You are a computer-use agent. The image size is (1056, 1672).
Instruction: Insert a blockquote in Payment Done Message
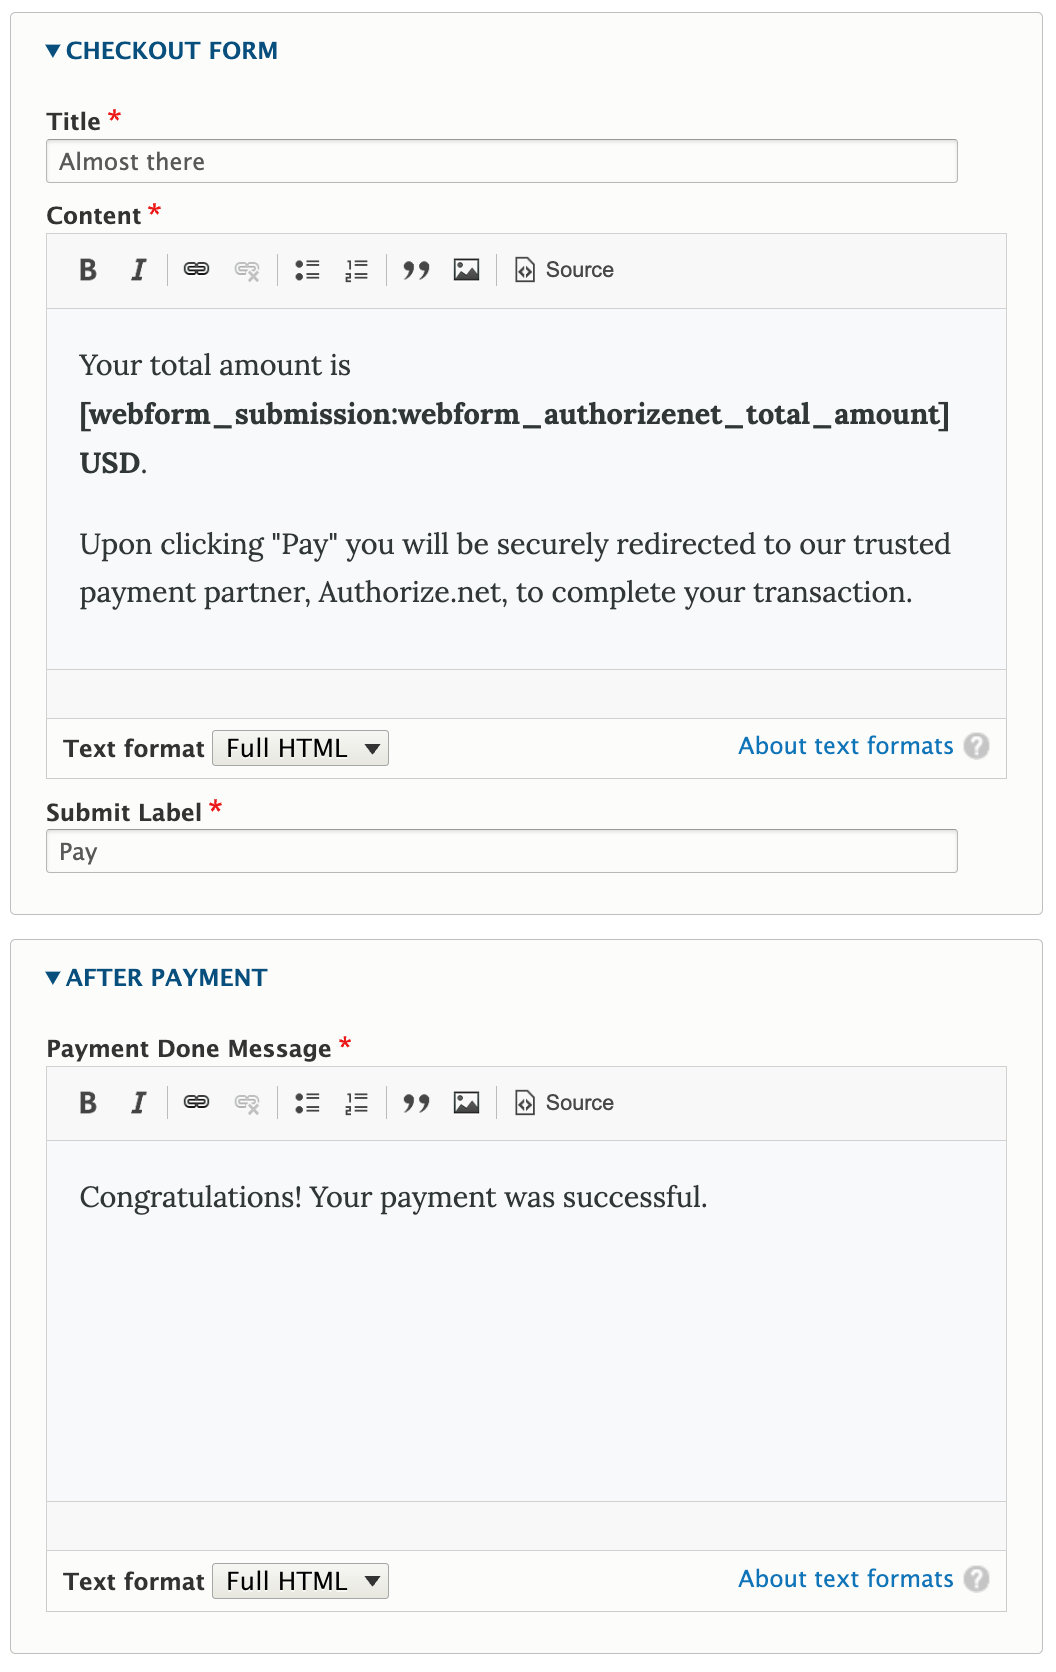[x=417, y=1102]
